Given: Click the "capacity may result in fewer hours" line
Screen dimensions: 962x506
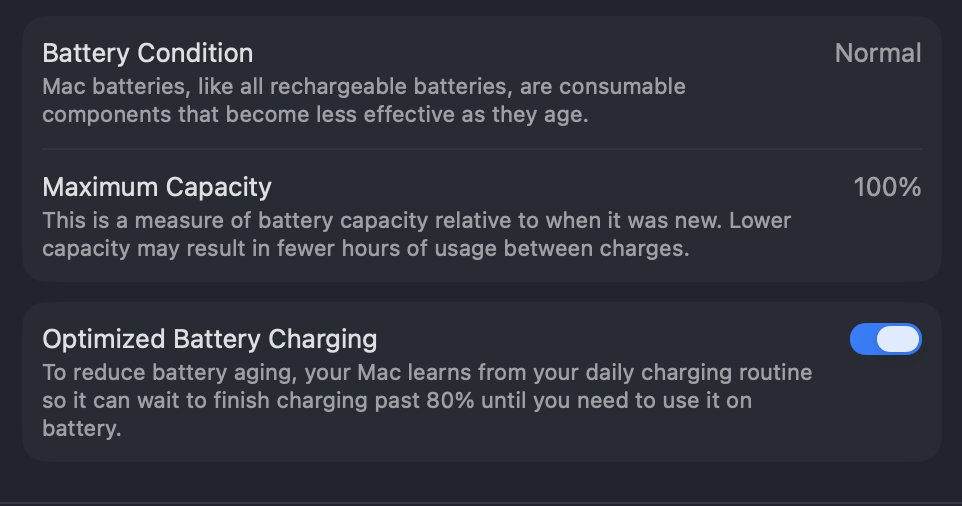Looking at the screenshot, I should click(x=366, y=248).
